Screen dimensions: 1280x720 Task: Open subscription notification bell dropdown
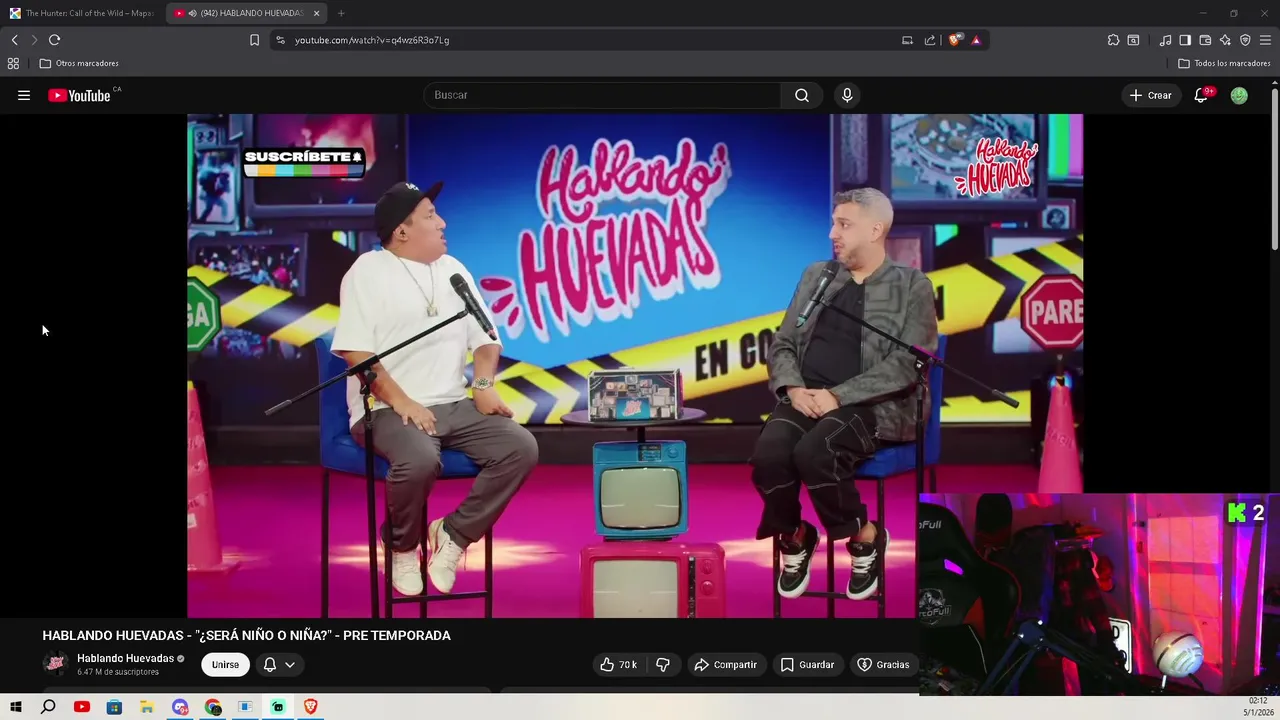click(279, 664)
